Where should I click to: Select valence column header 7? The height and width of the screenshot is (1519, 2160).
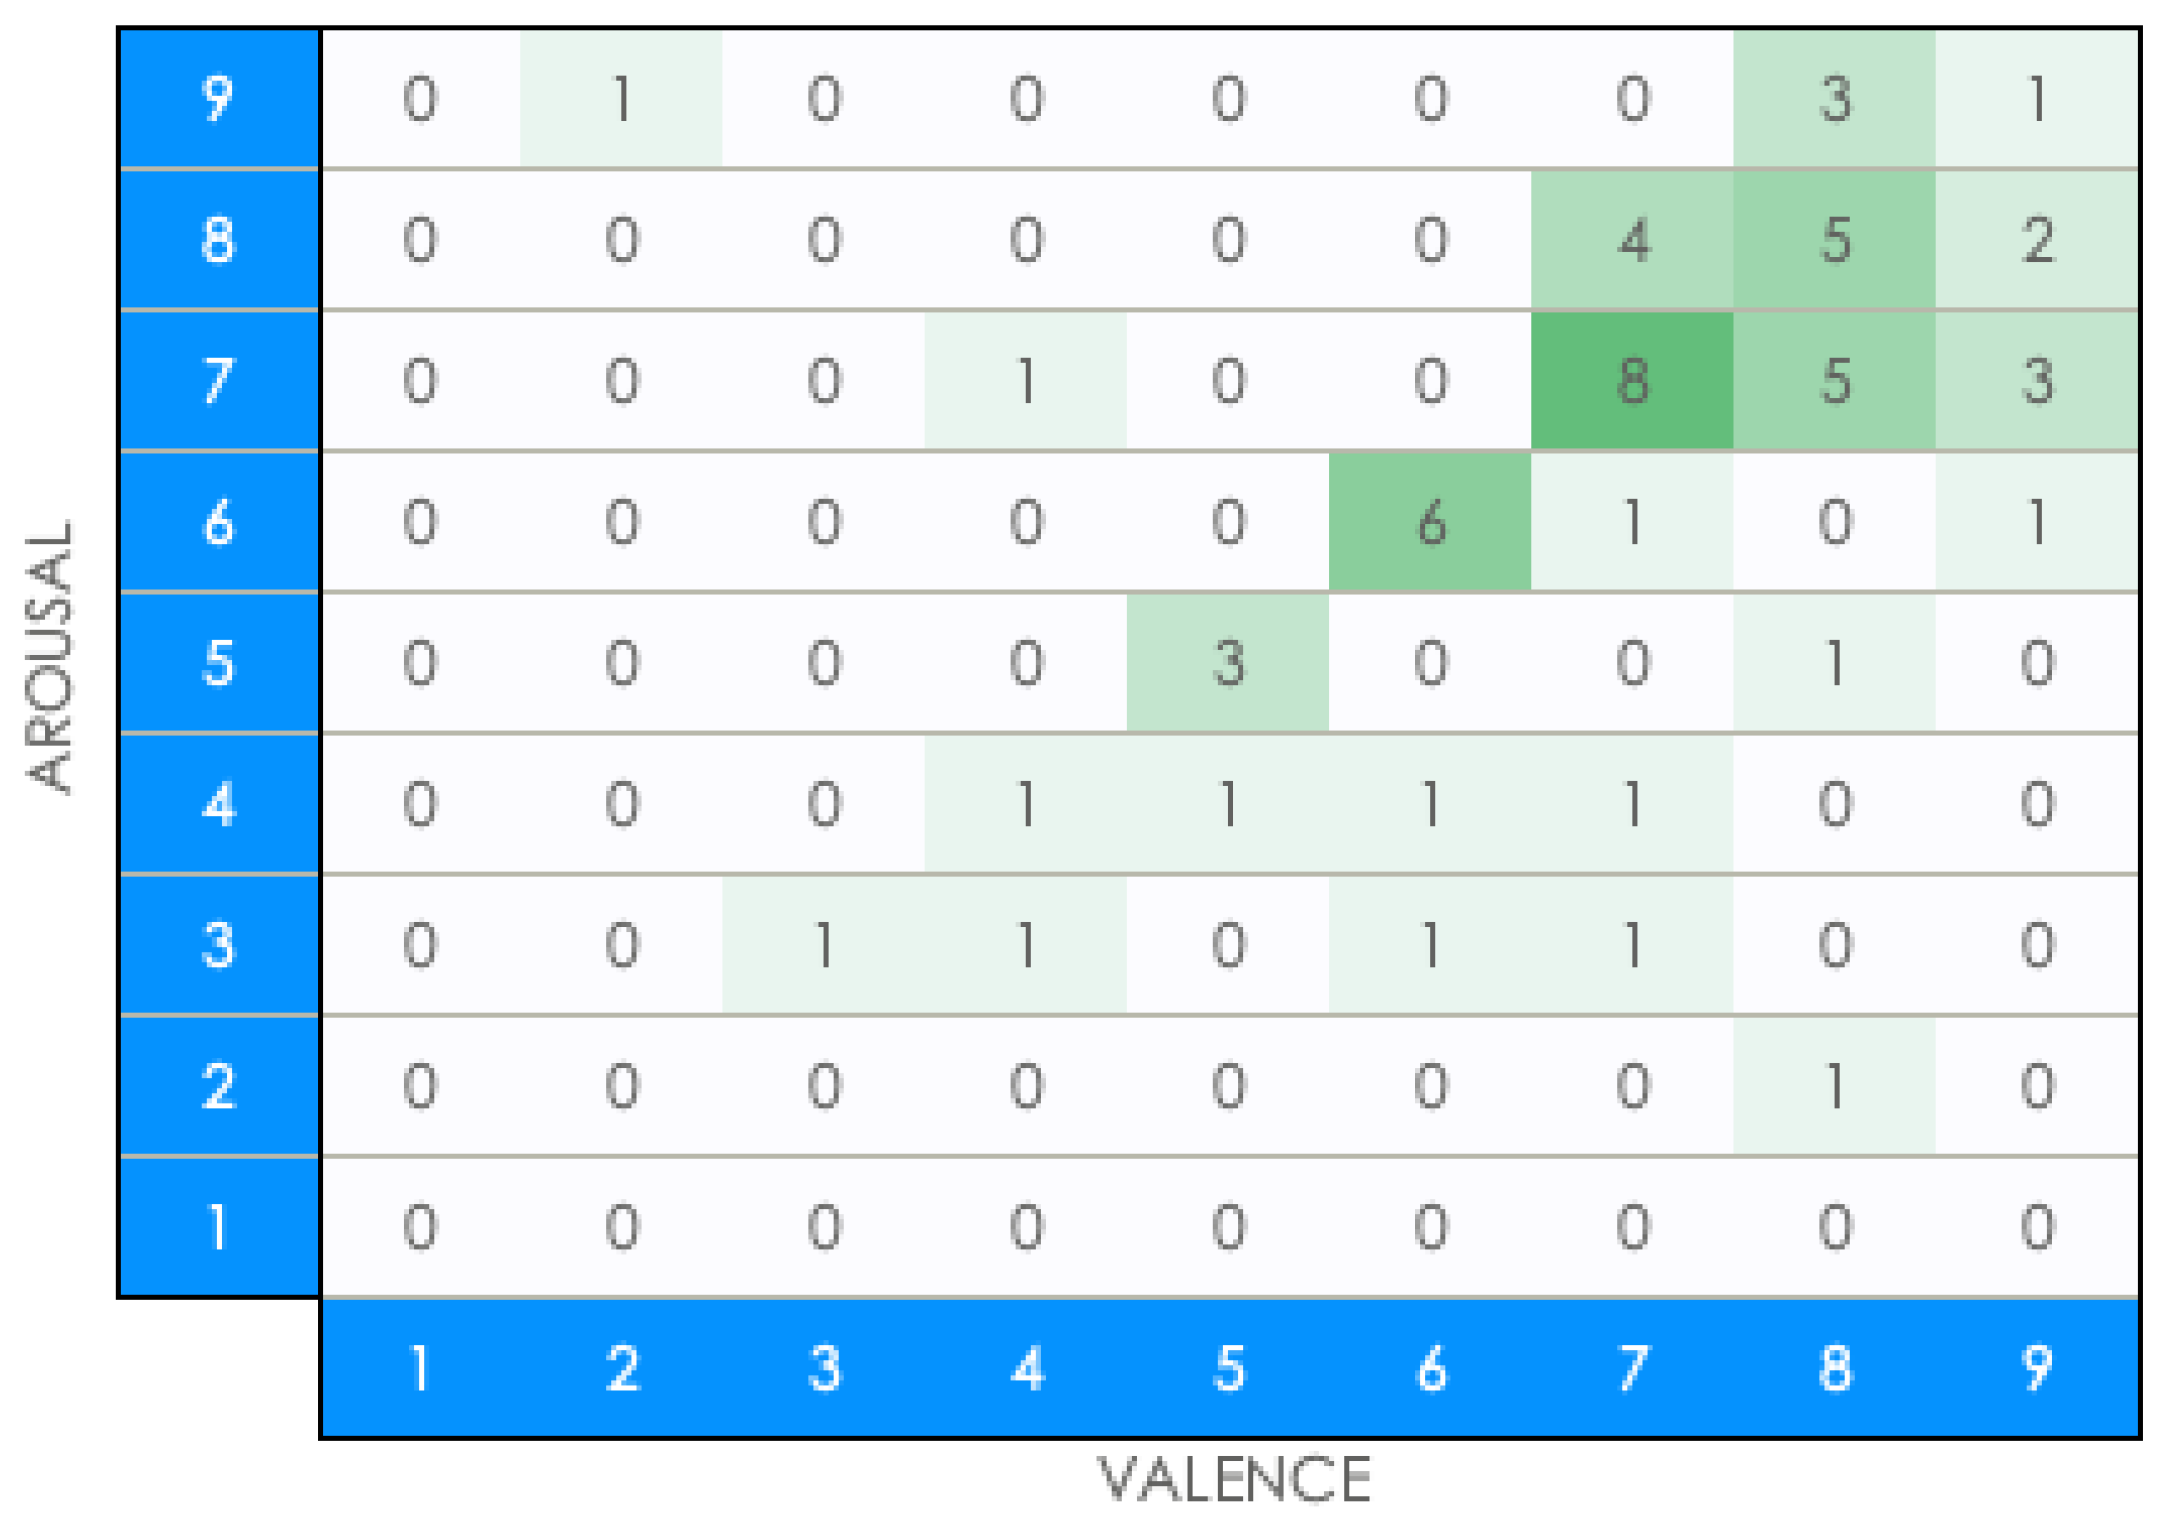[x=1631, y=1368]
